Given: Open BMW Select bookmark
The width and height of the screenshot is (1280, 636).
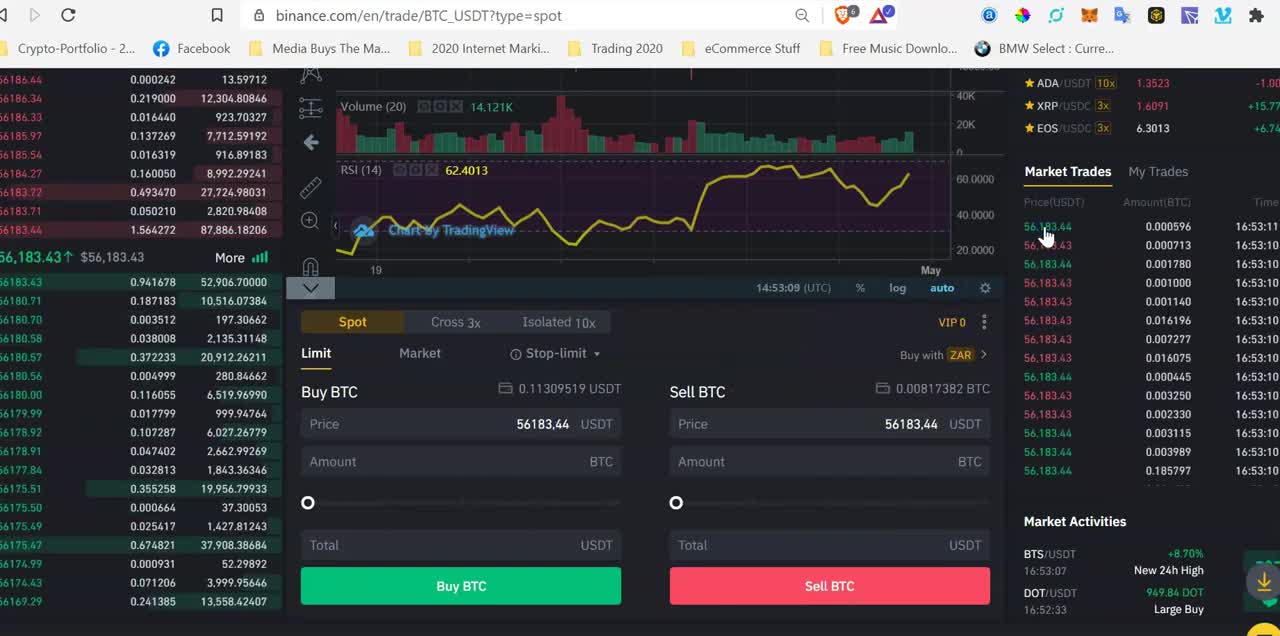Looking at the screenshot, I should pos(1045,48).
